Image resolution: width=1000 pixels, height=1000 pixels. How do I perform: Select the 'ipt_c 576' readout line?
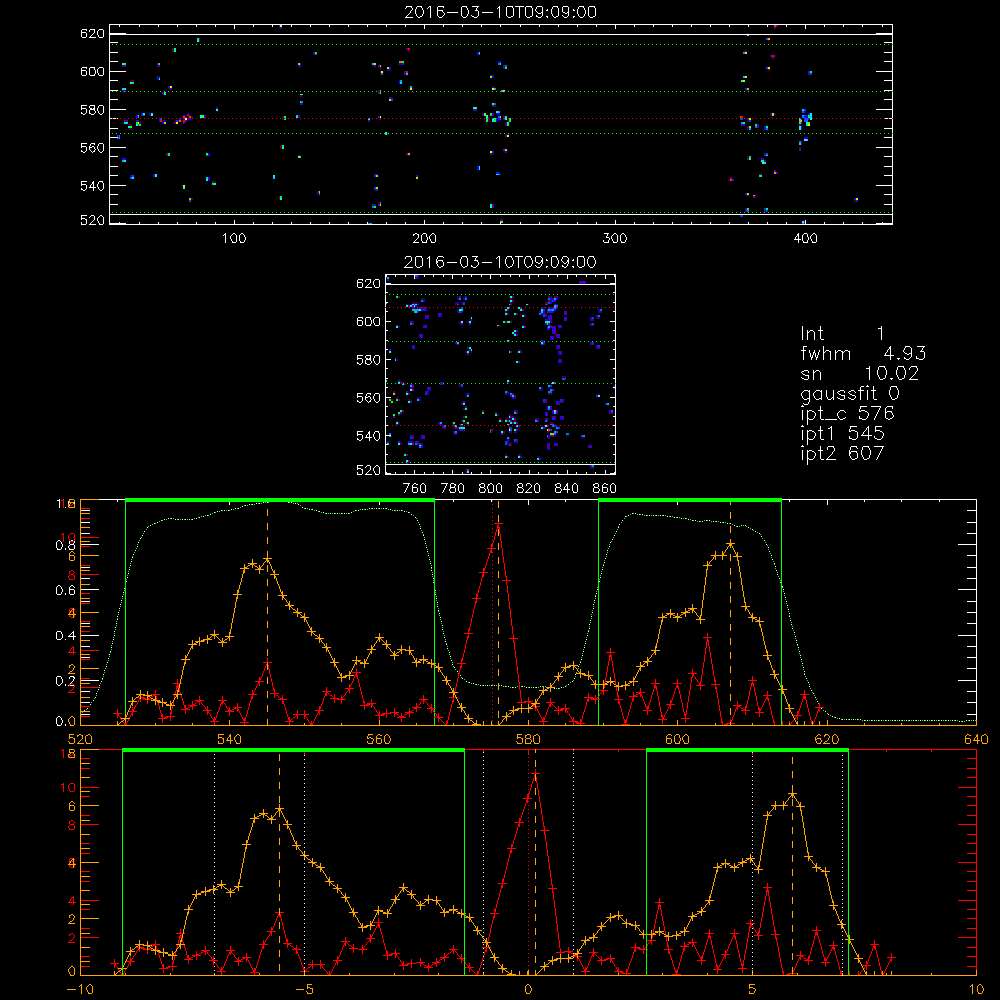[x=848, y=414]
